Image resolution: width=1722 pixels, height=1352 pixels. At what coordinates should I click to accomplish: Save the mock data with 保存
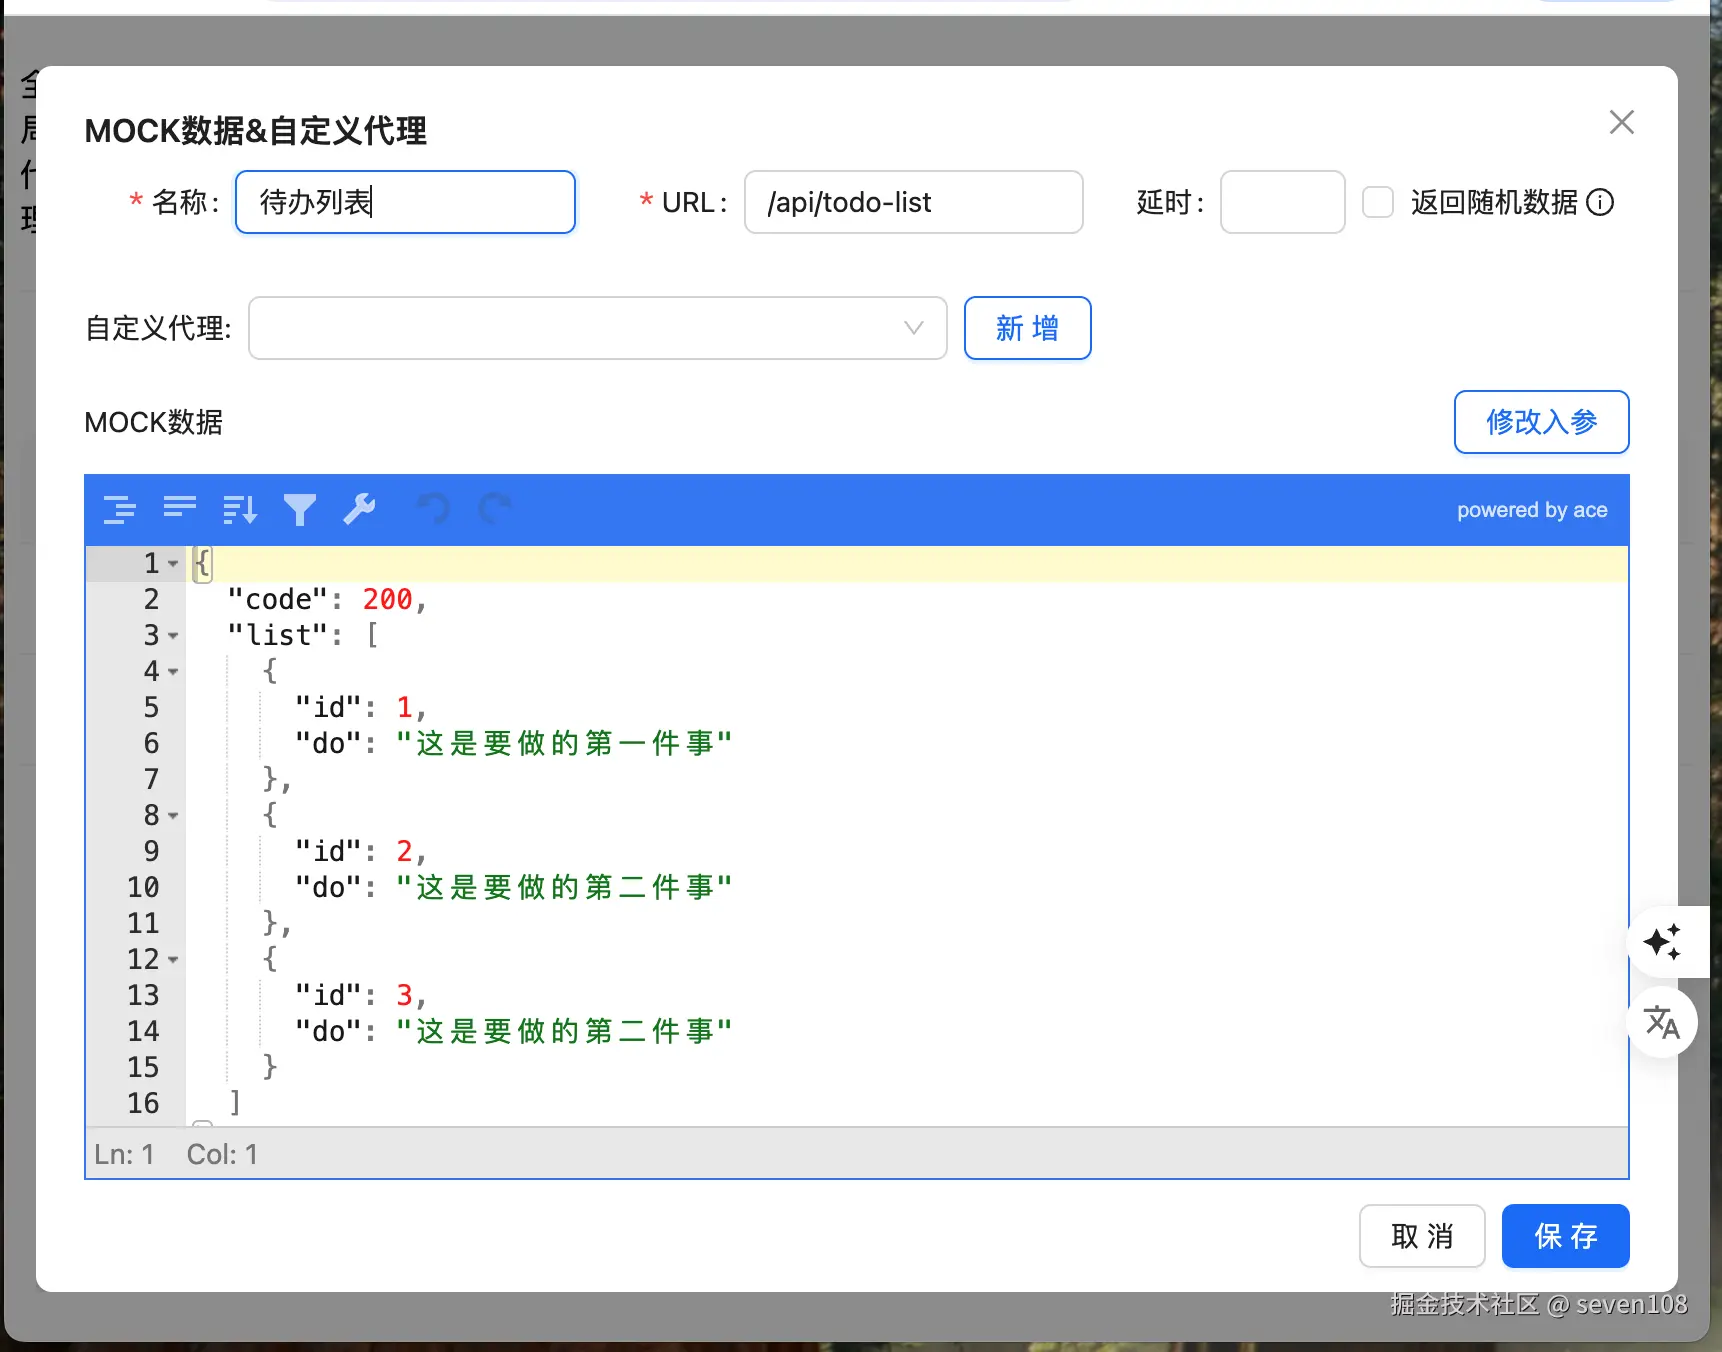pyautogui.click(x=1566, y=1236)
